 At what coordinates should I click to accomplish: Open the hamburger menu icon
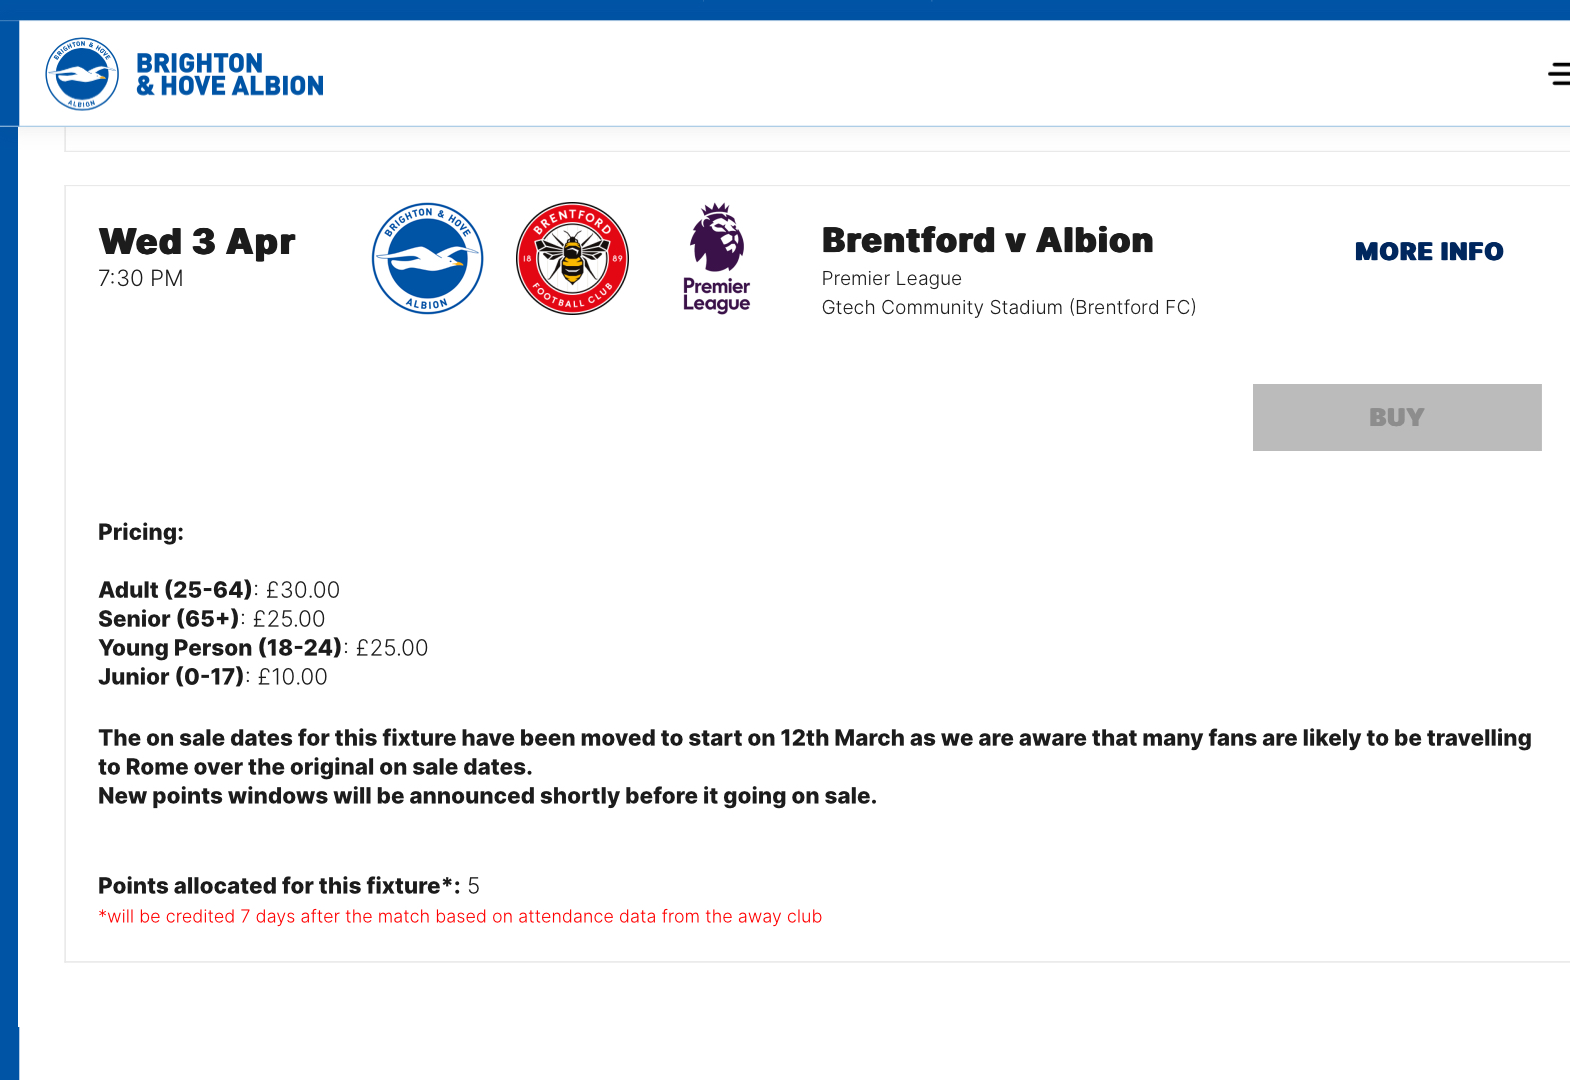tap(1559, 74)
